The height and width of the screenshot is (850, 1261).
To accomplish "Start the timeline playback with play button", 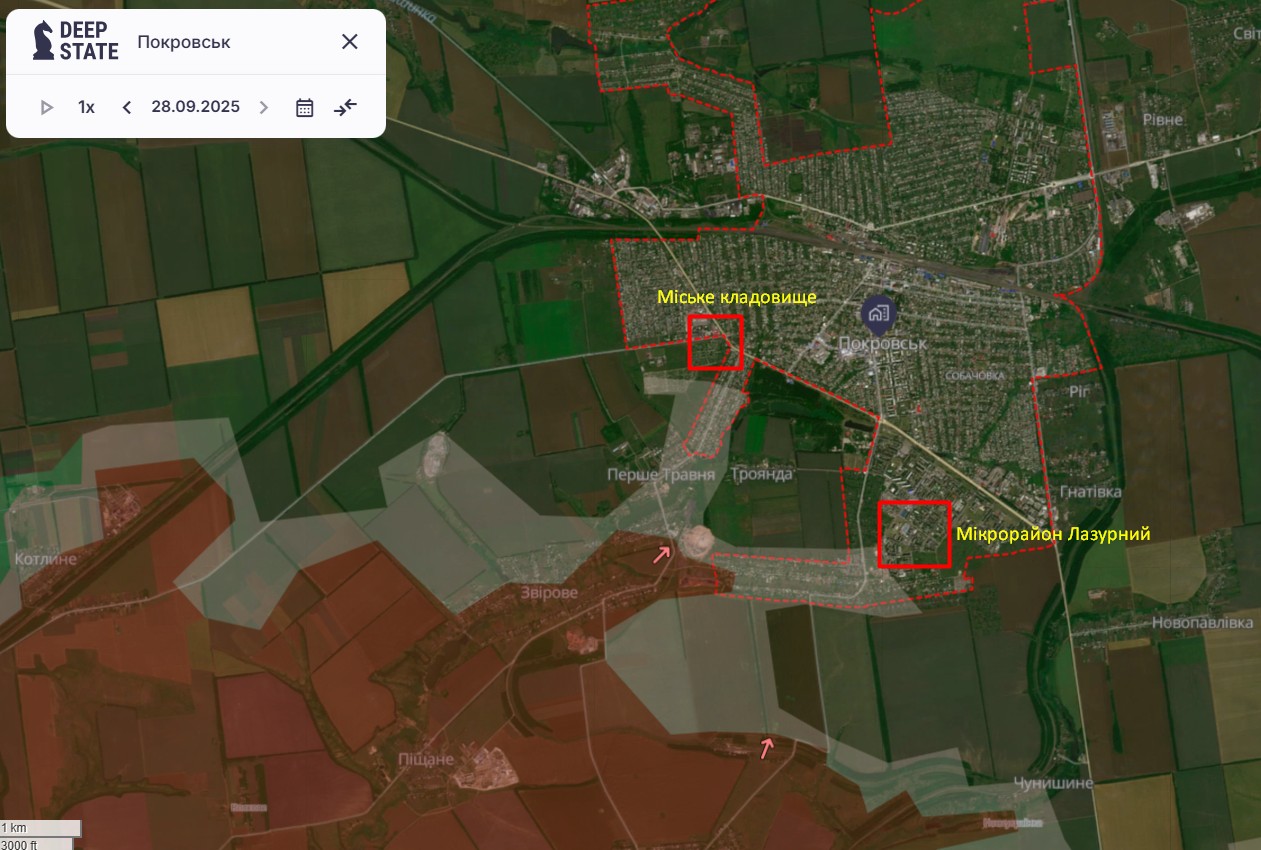I will click(47, 107).
